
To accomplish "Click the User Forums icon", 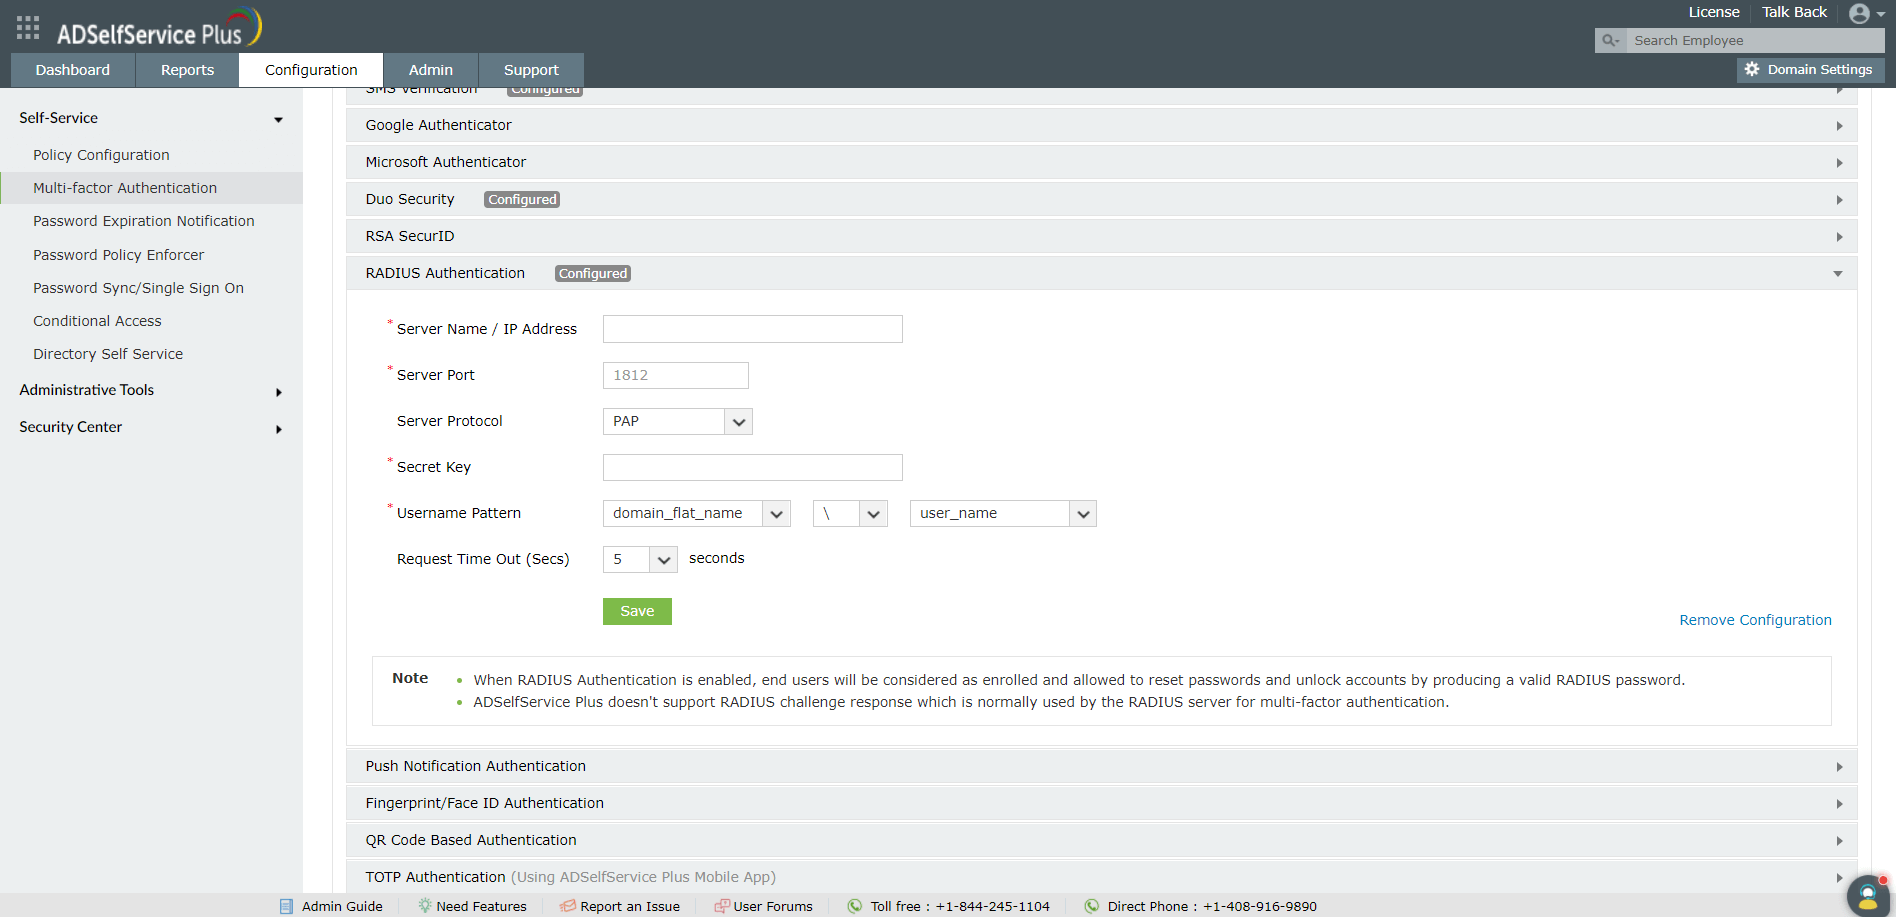I will [721, 906].
